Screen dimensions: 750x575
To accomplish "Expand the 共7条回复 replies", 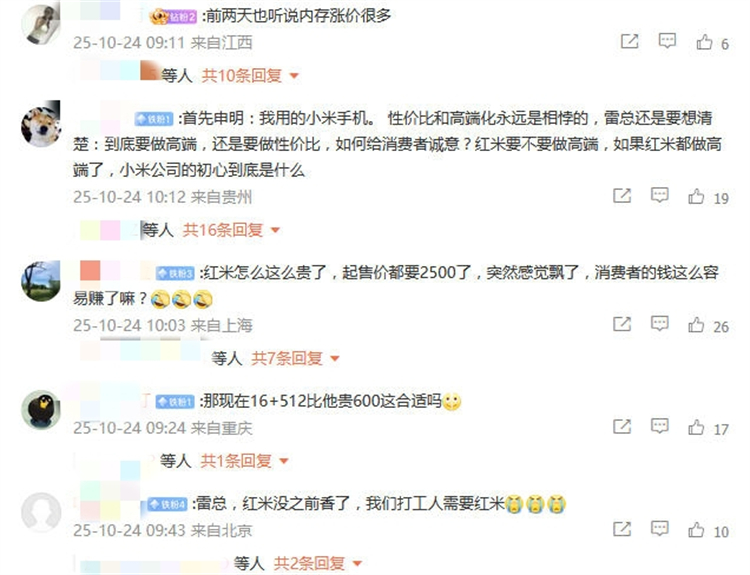I will (x=295, y=358).
